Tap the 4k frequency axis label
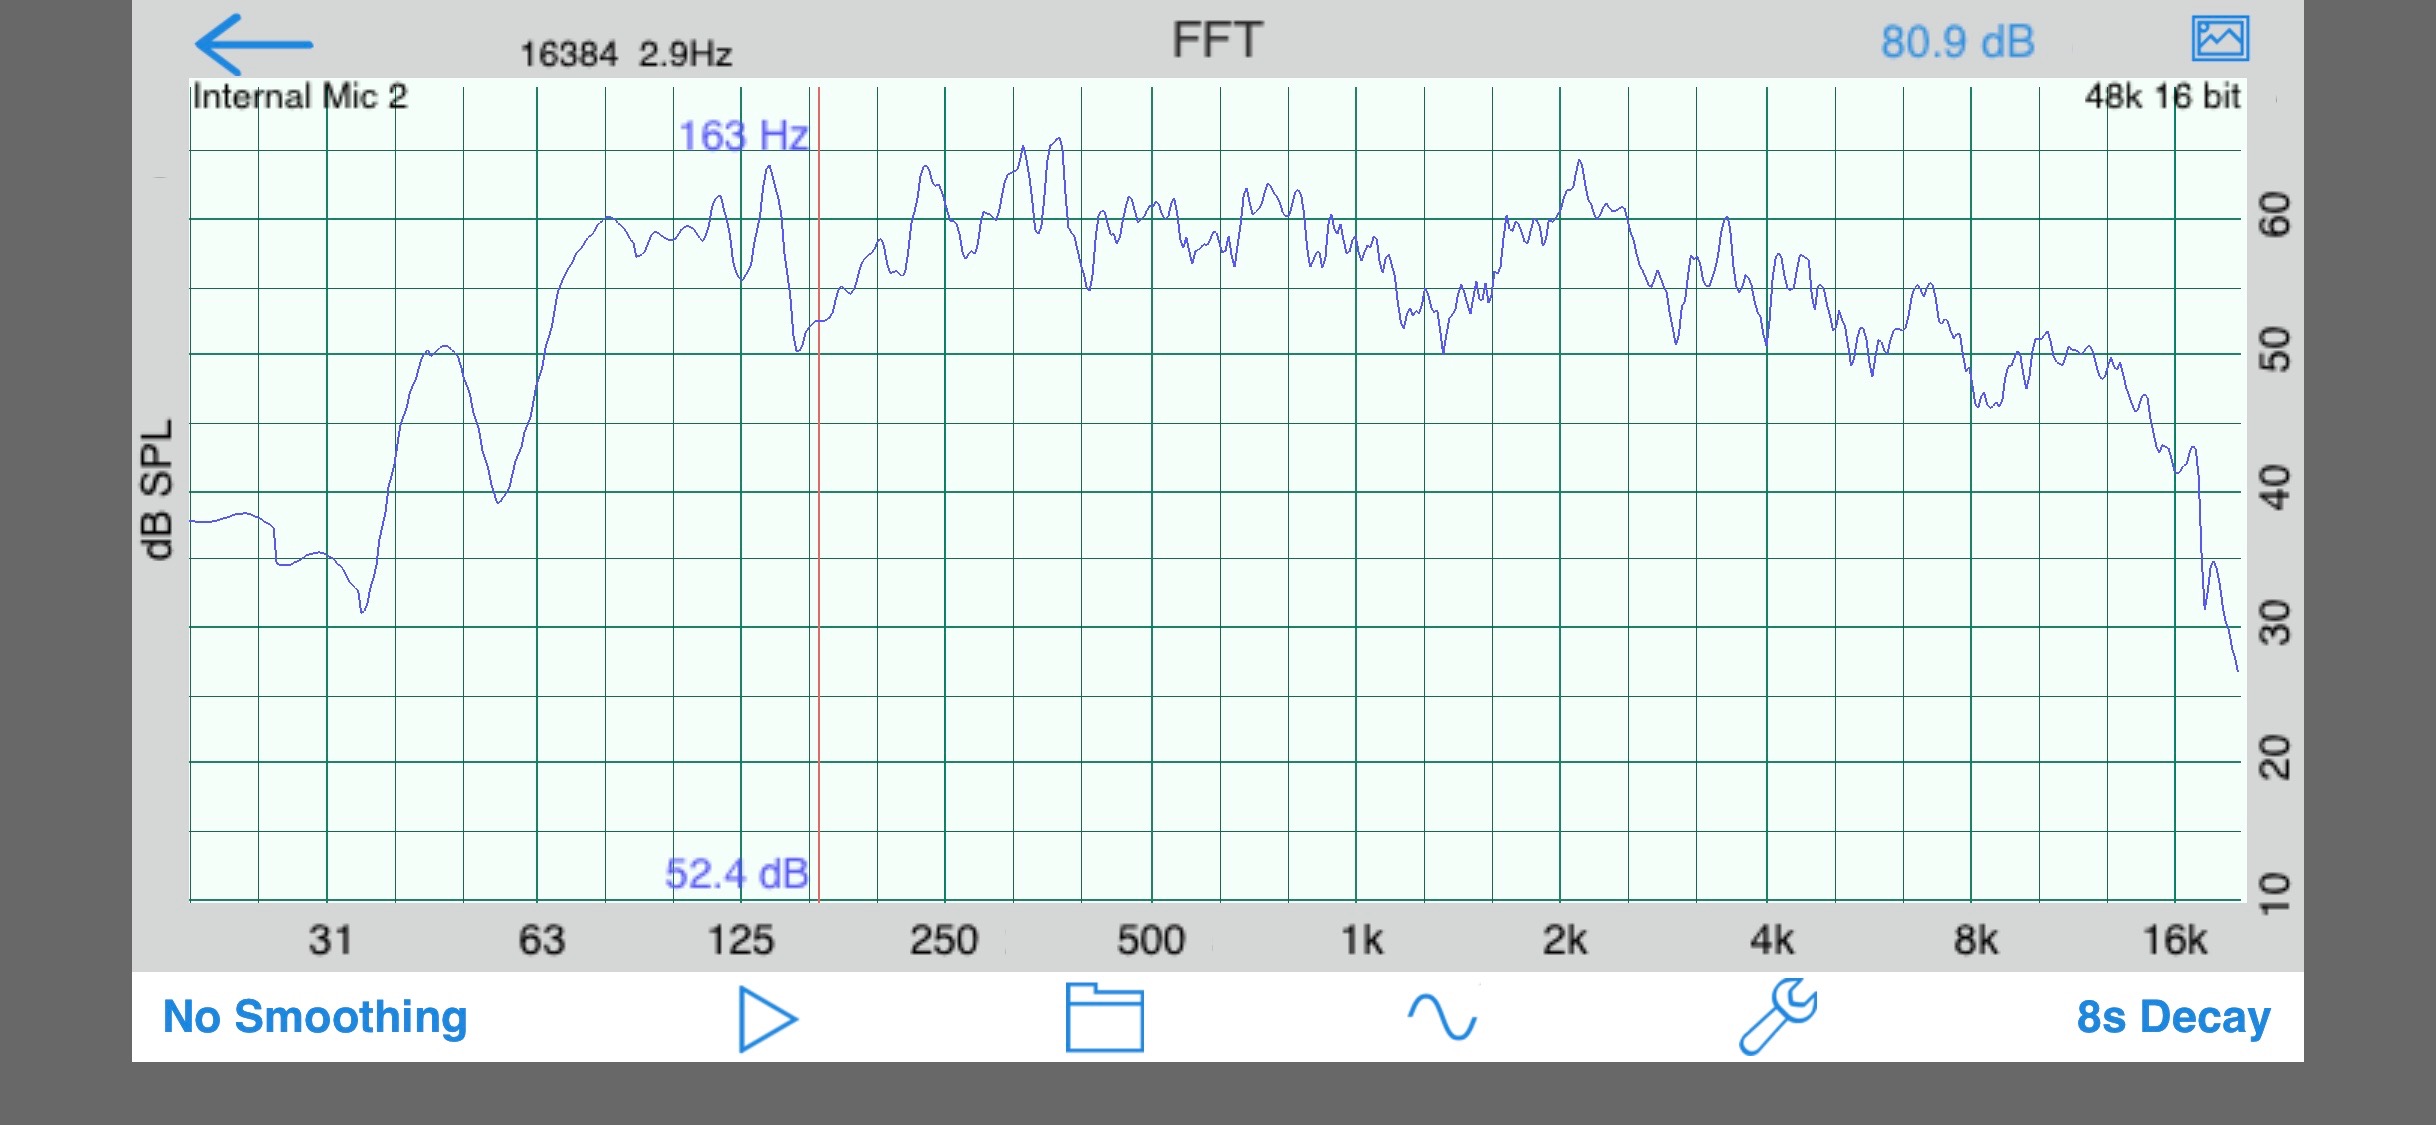This screenshot has width=2436, height=1125. pyautogui.click(x=1771, y=941)
